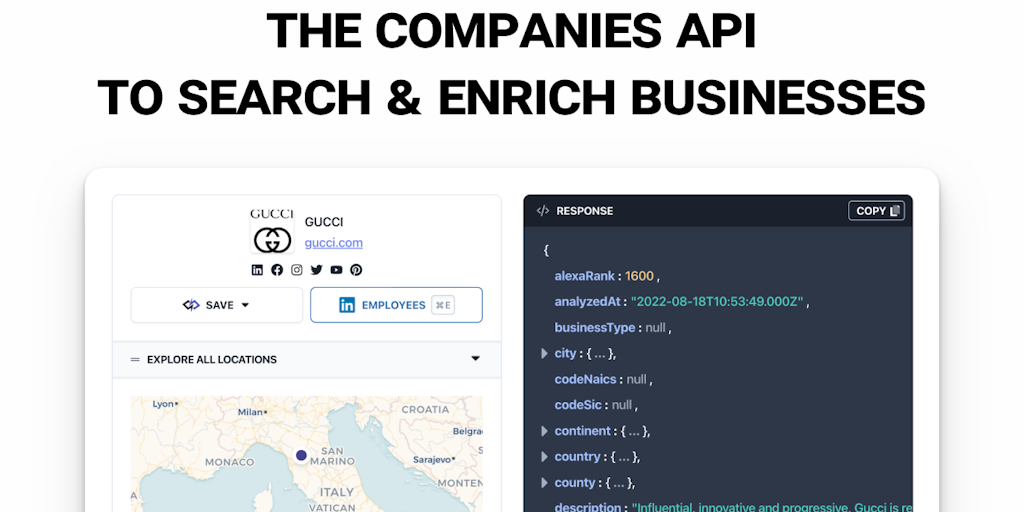
Task: Click the Gucci logo image
Action: click(x=272, y=231)
